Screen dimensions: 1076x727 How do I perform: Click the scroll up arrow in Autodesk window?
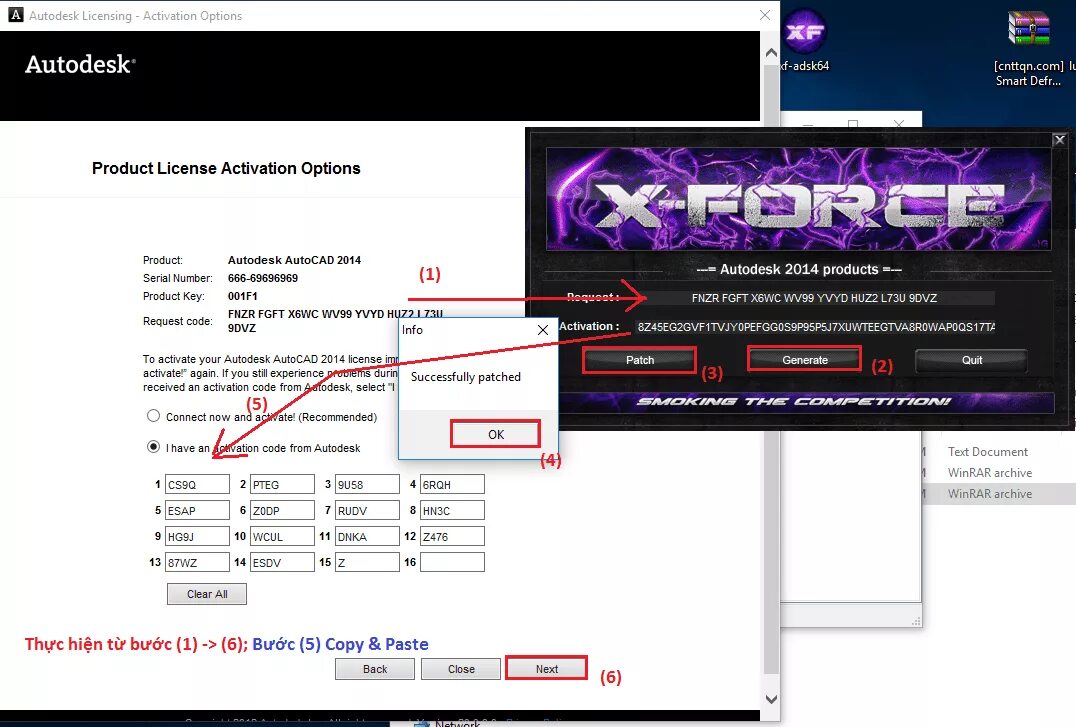tap(771, 53)
